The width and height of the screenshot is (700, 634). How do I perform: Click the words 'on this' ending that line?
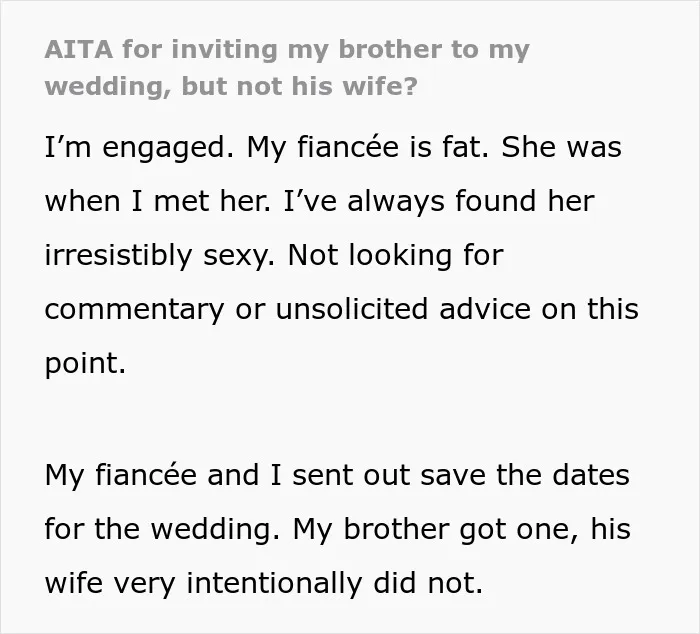click(590, 309)
